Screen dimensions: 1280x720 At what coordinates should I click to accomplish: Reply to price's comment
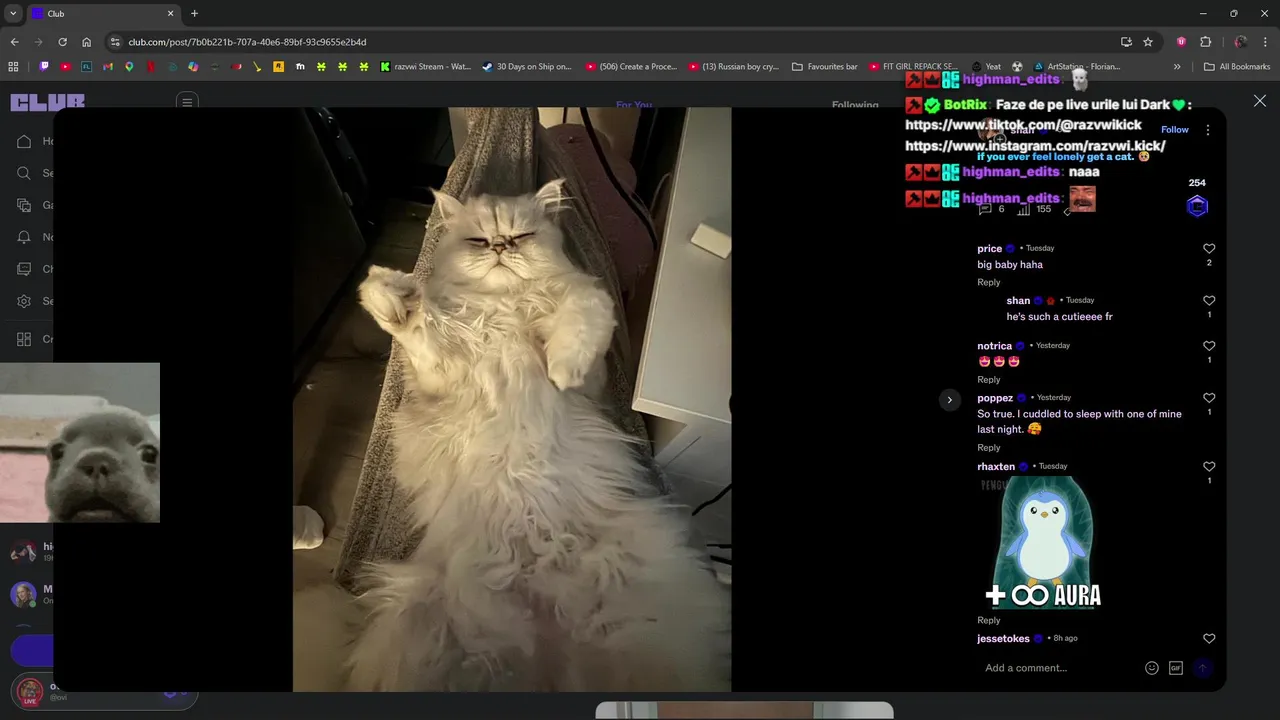pyautogui.click(x=988, y=282)
